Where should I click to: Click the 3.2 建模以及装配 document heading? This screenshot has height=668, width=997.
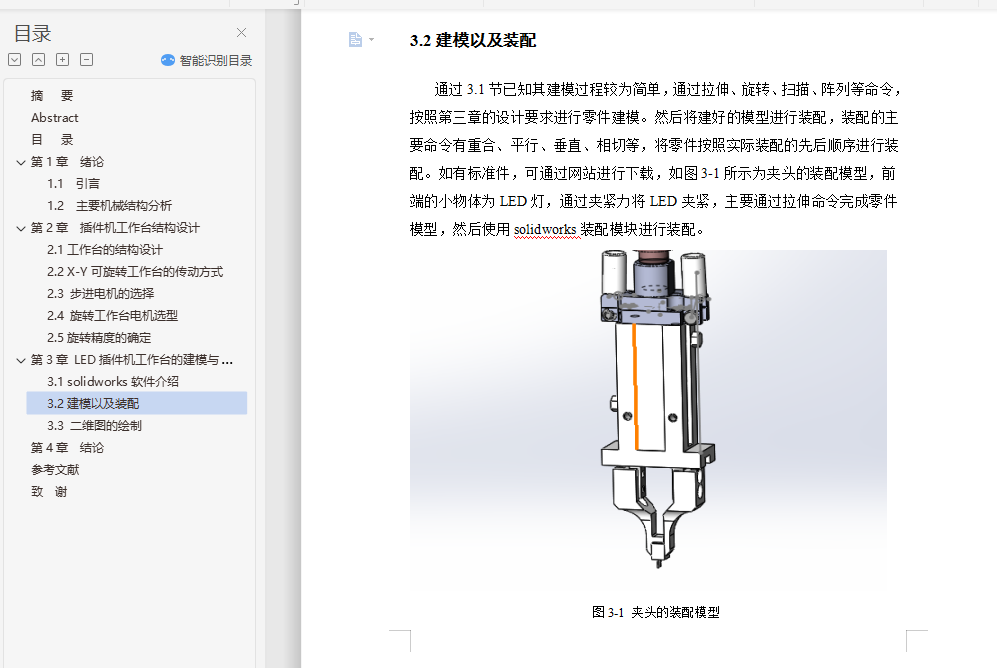(472, 40)
